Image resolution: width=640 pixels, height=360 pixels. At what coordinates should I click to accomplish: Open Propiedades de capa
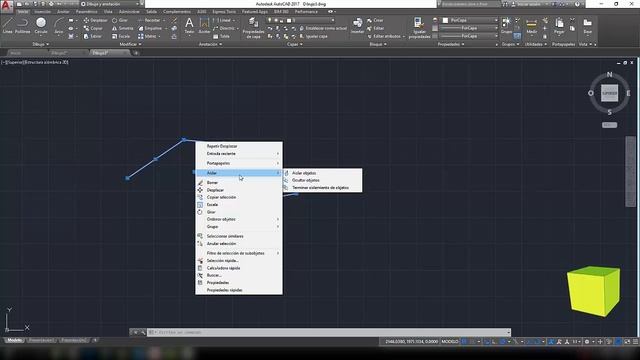(x=253, y=28)
